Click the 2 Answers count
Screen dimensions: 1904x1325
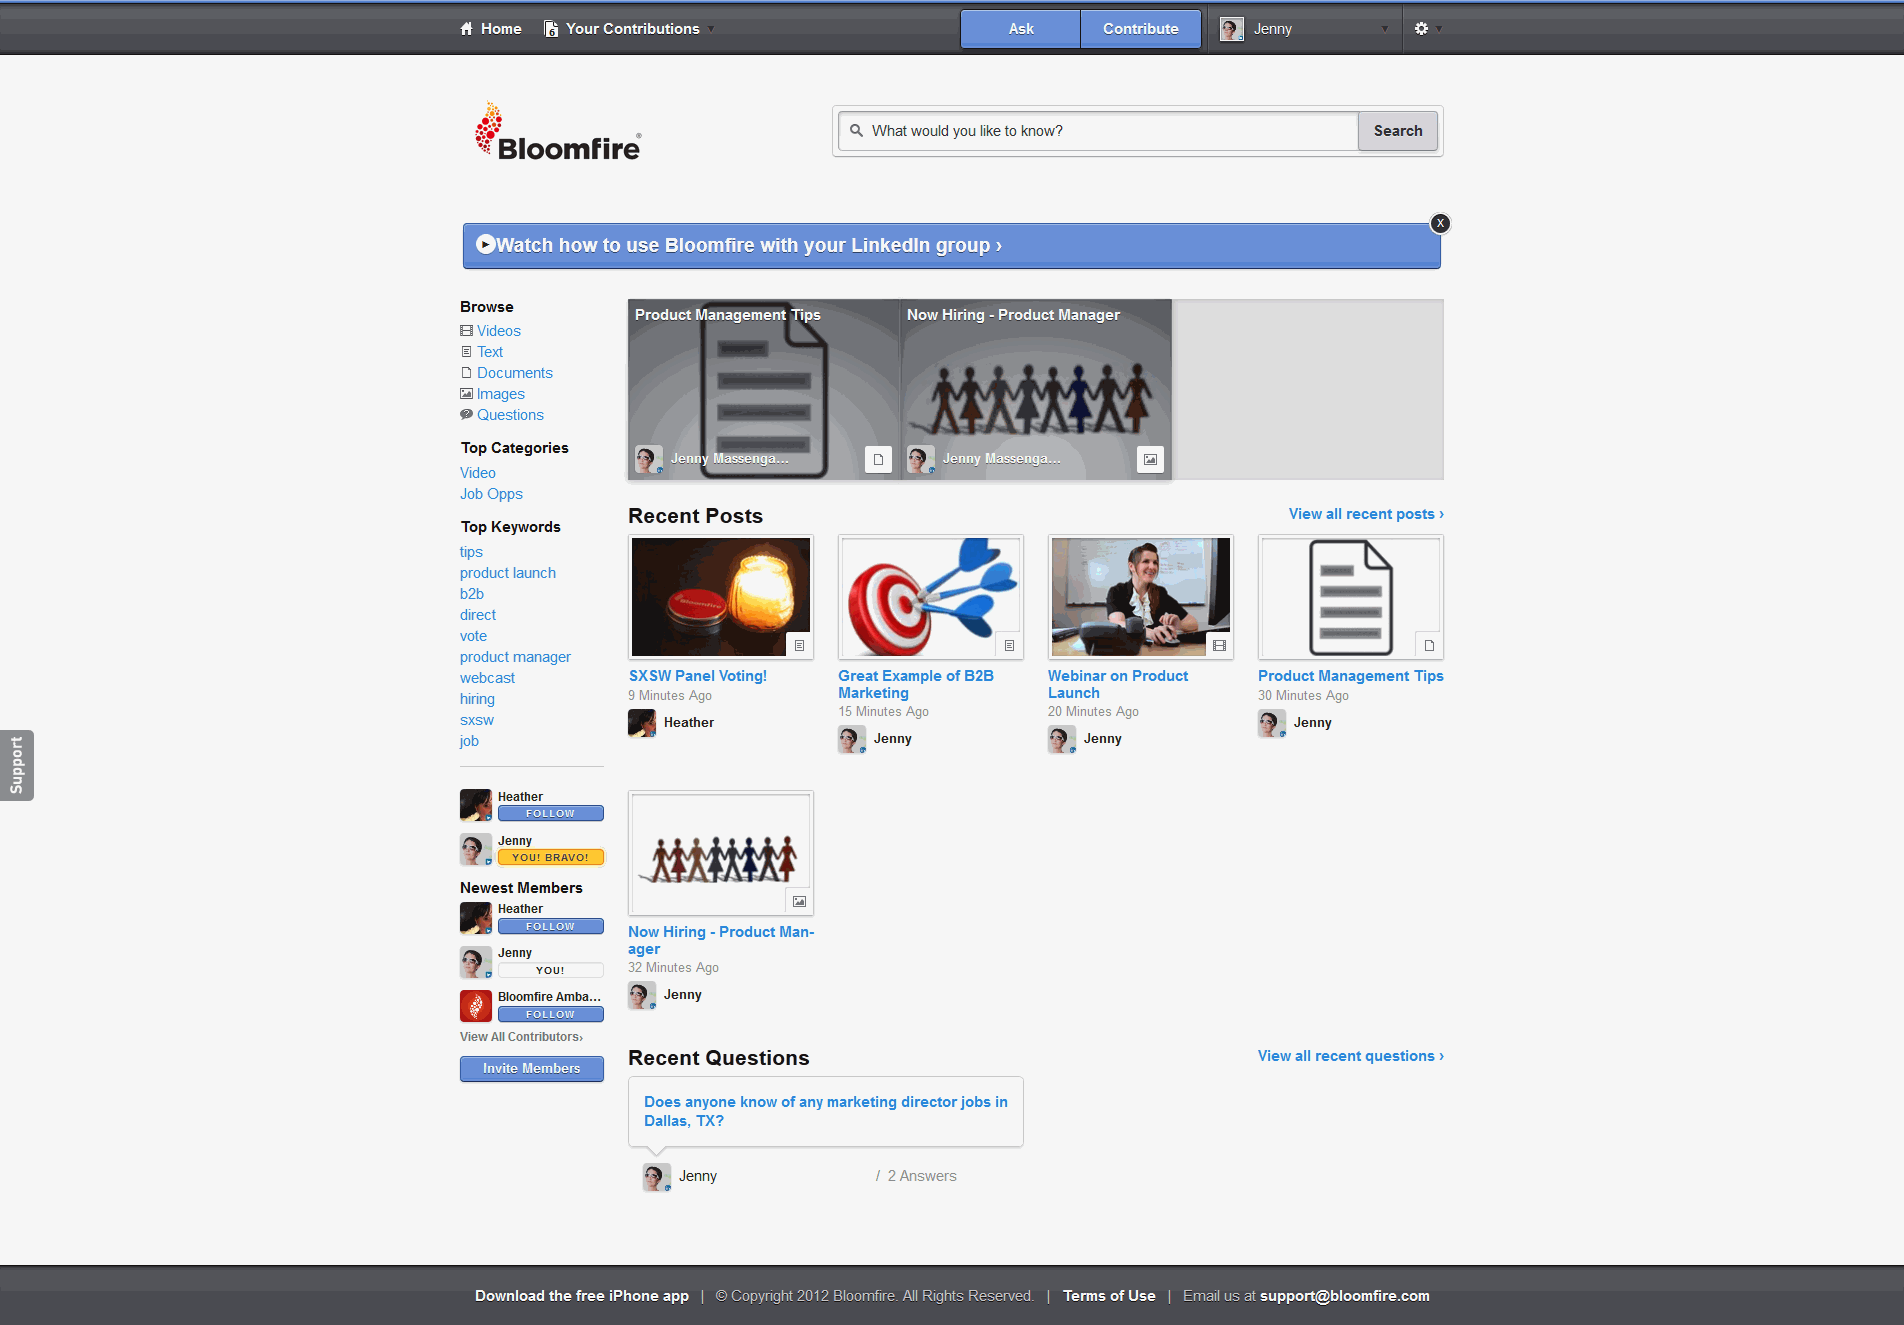pyautogui.click(x=922, y=1176)
